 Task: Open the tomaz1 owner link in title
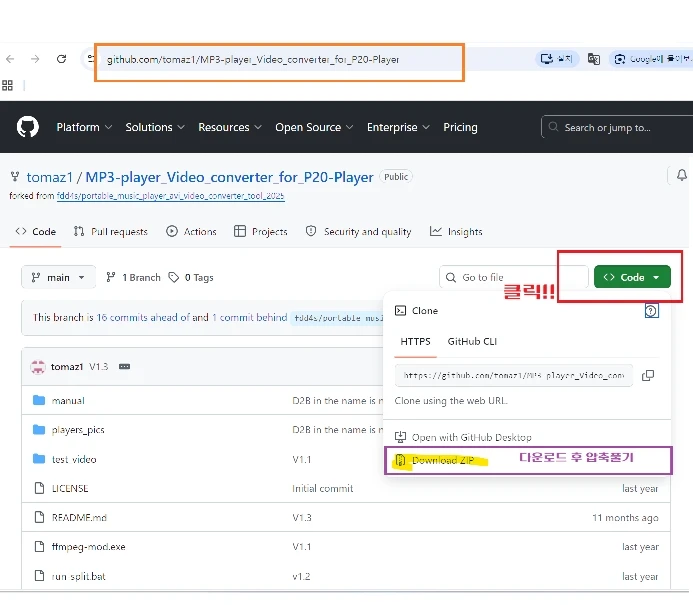click(x=50, y=177)
